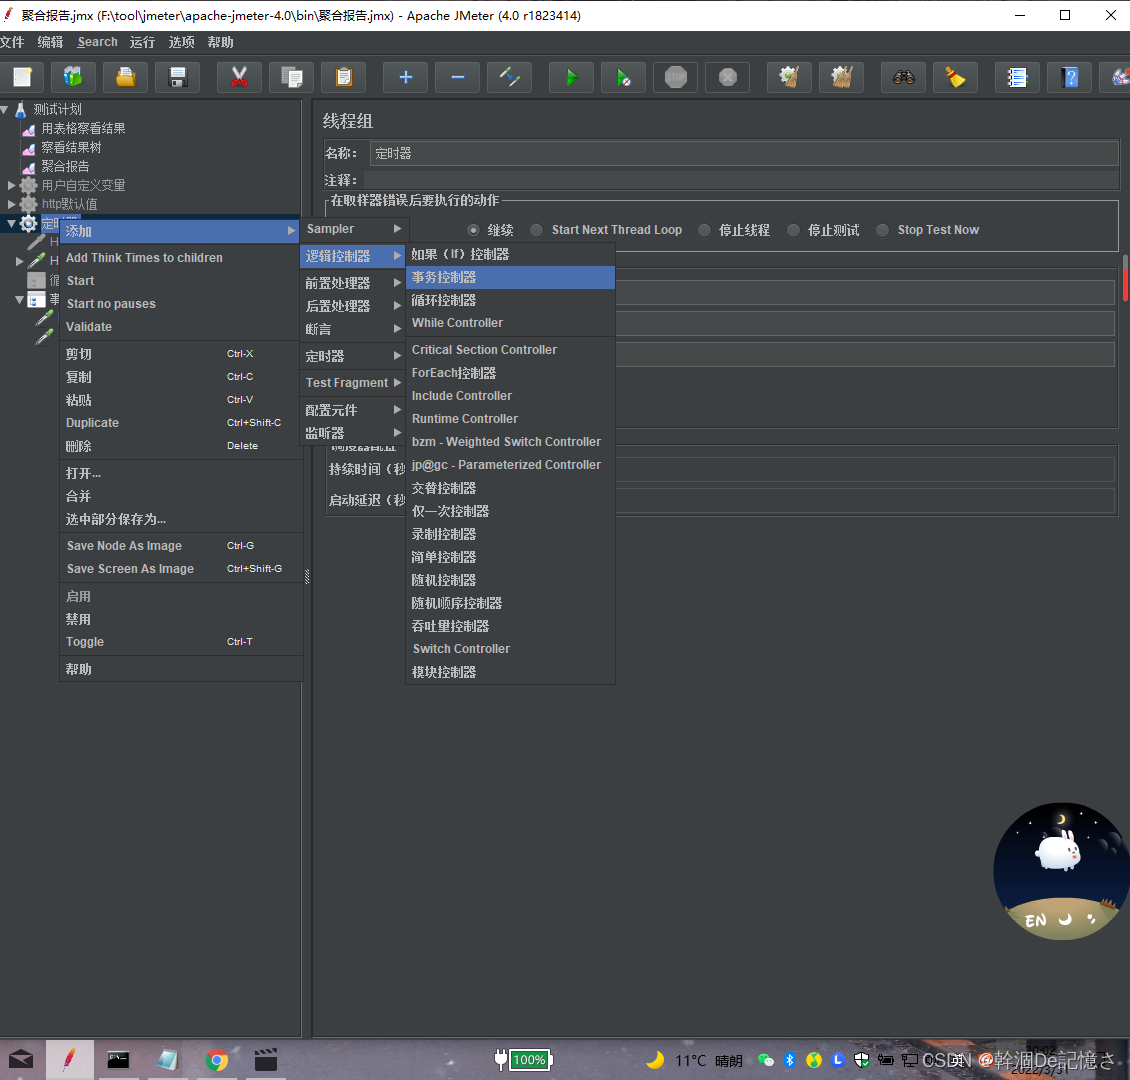This screenshot has width=1130, height=1080.
Task: Open the 断言 submenu
Action: 354,329
